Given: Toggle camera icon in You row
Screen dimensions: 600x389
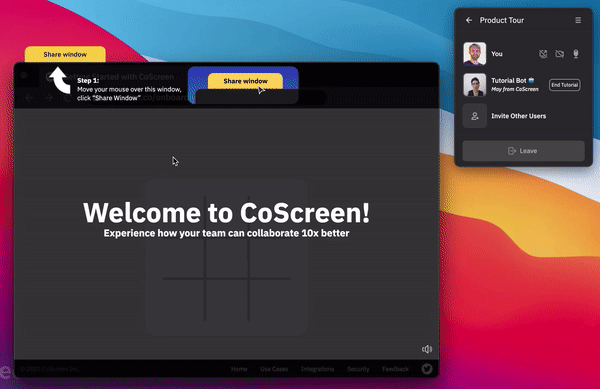Looking at the screenshot, I should tap(559, 54).
